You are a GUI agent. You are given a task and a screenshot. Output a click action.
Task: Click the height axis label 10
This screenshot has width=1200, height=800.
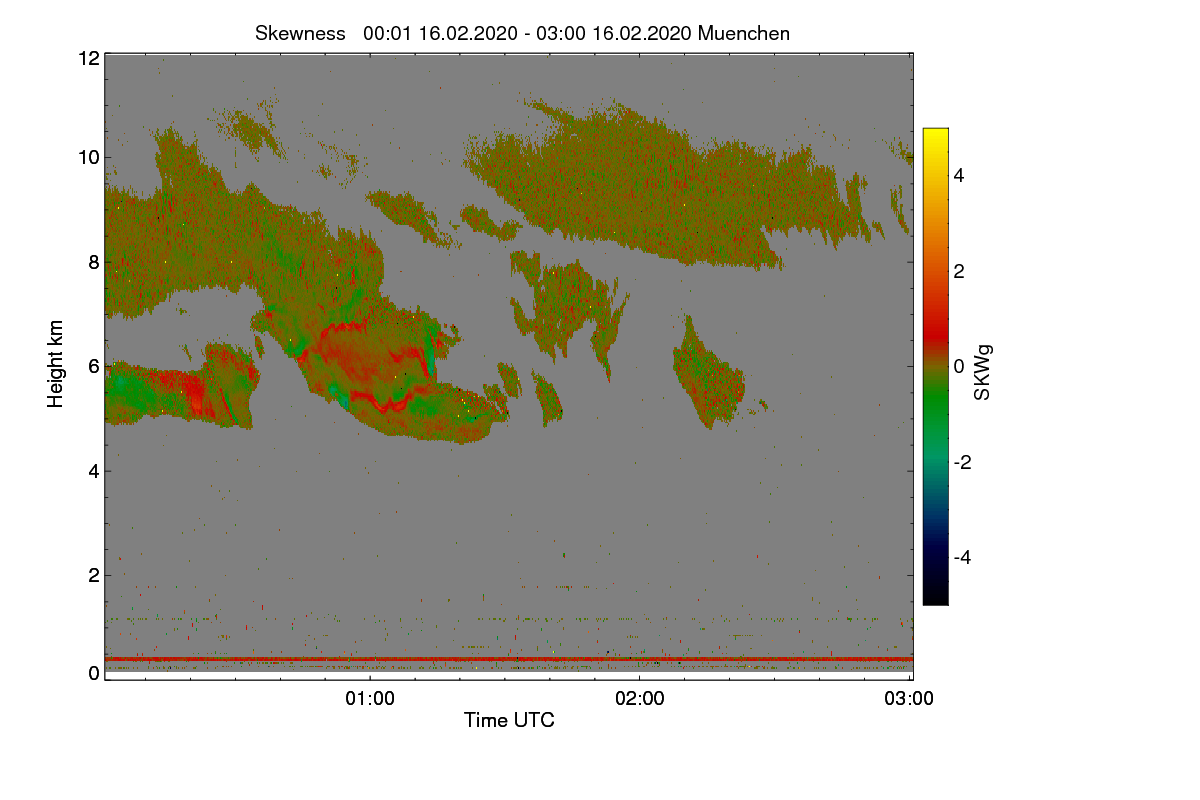88,157
